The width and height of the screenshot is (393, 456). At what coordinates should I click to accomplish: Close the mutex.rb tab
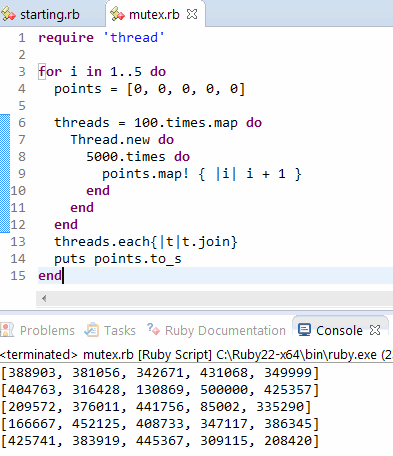[x=192, y=14]
